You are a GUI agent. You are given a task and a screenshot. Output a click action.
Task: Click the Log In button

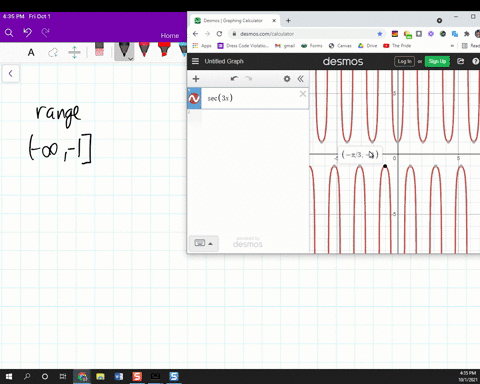(404, 61)
